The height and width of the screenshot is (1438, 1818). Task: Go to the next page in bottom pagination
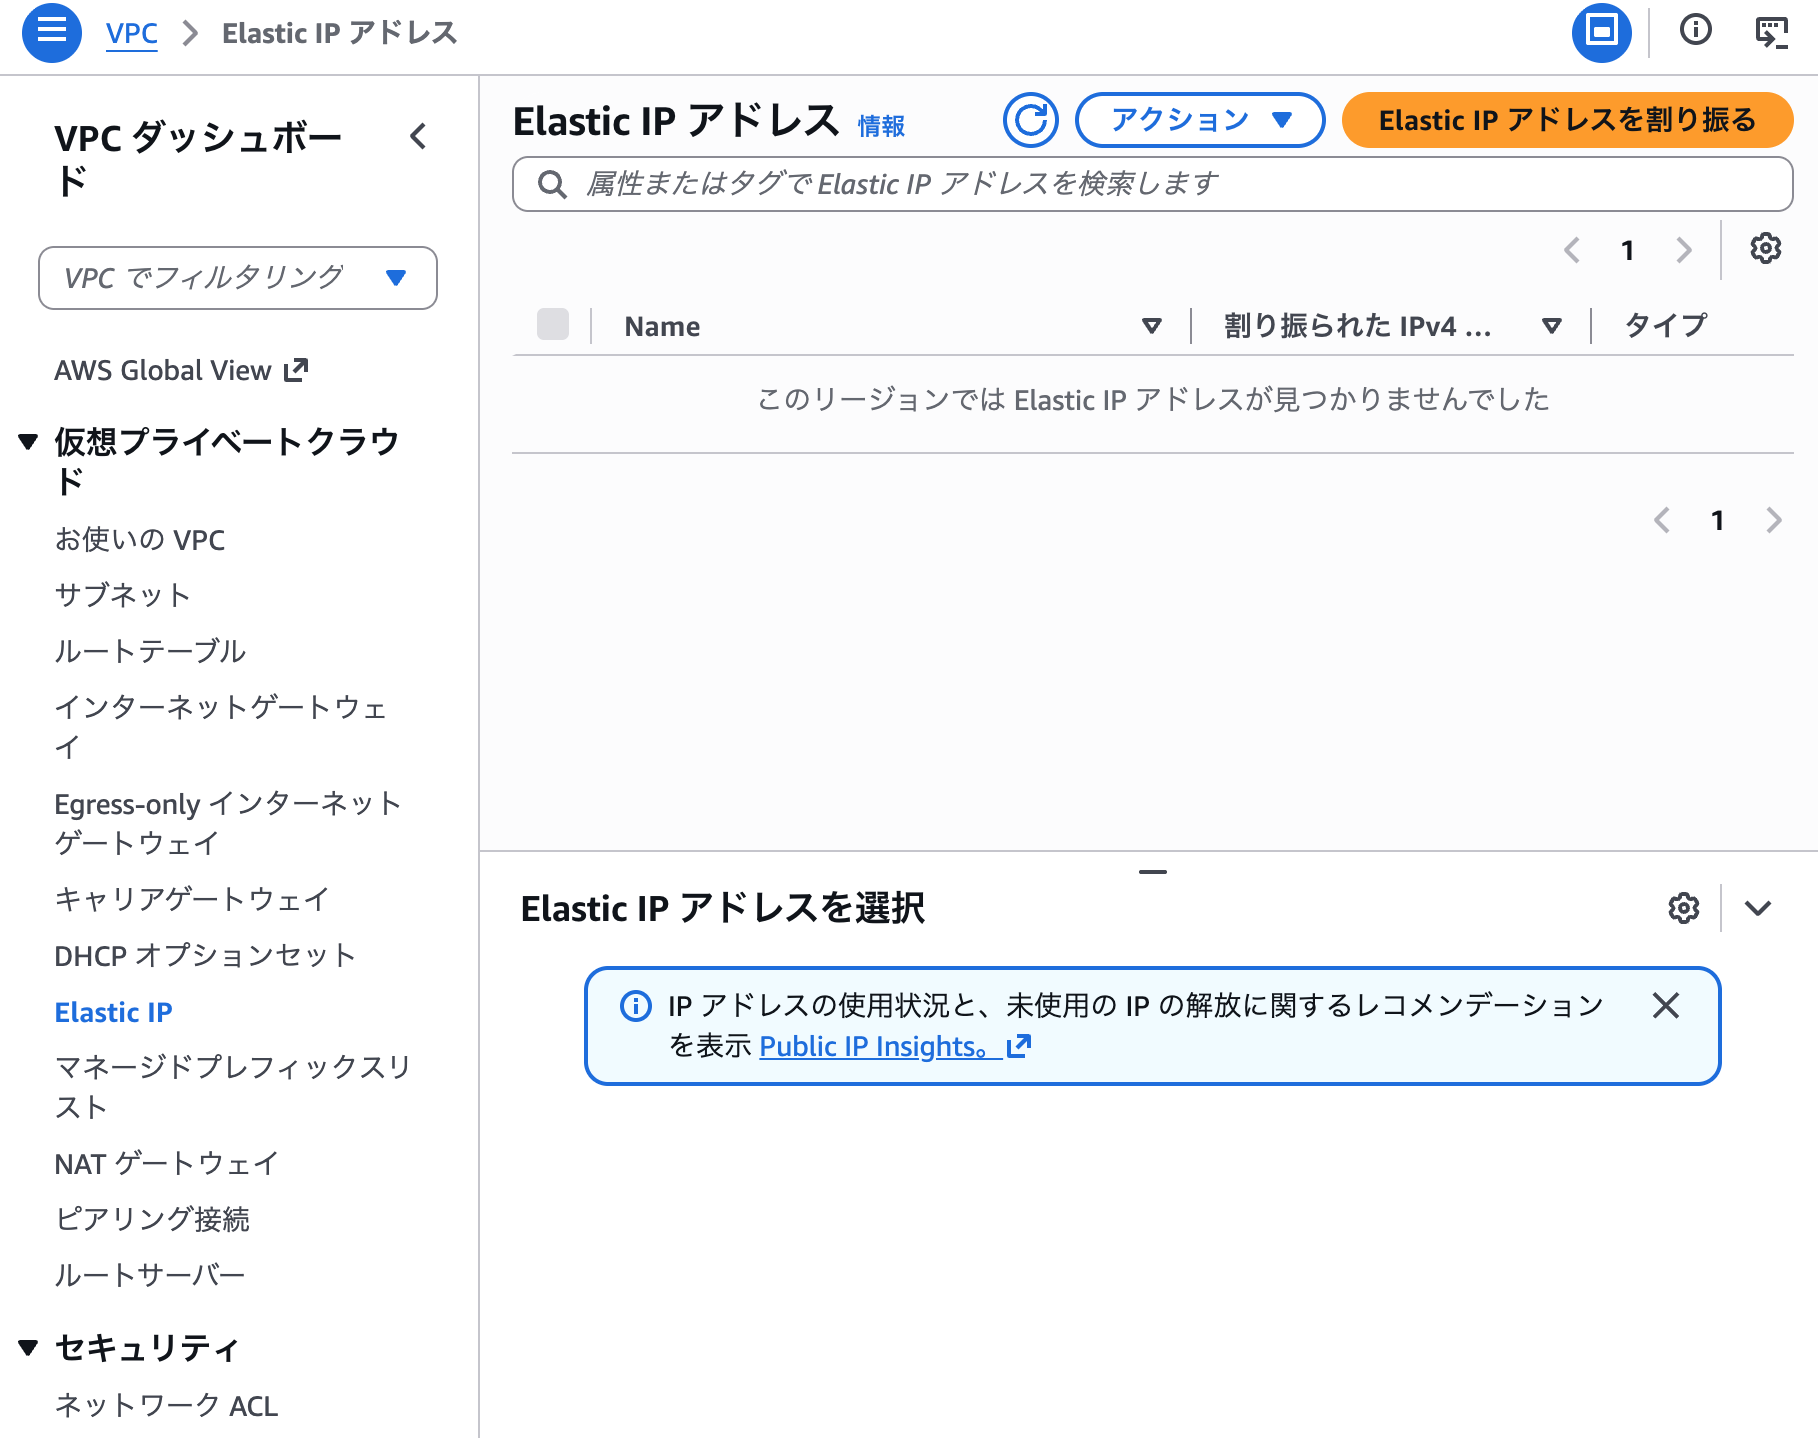(1774, 520)
